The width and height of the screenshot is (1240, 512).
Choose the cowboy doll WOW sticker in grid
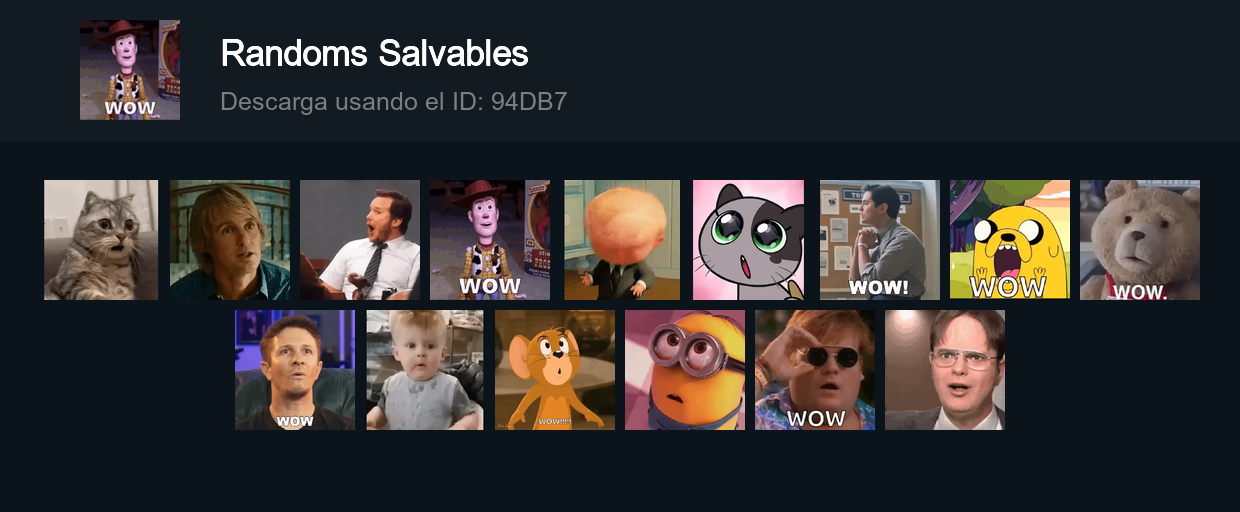490,240
